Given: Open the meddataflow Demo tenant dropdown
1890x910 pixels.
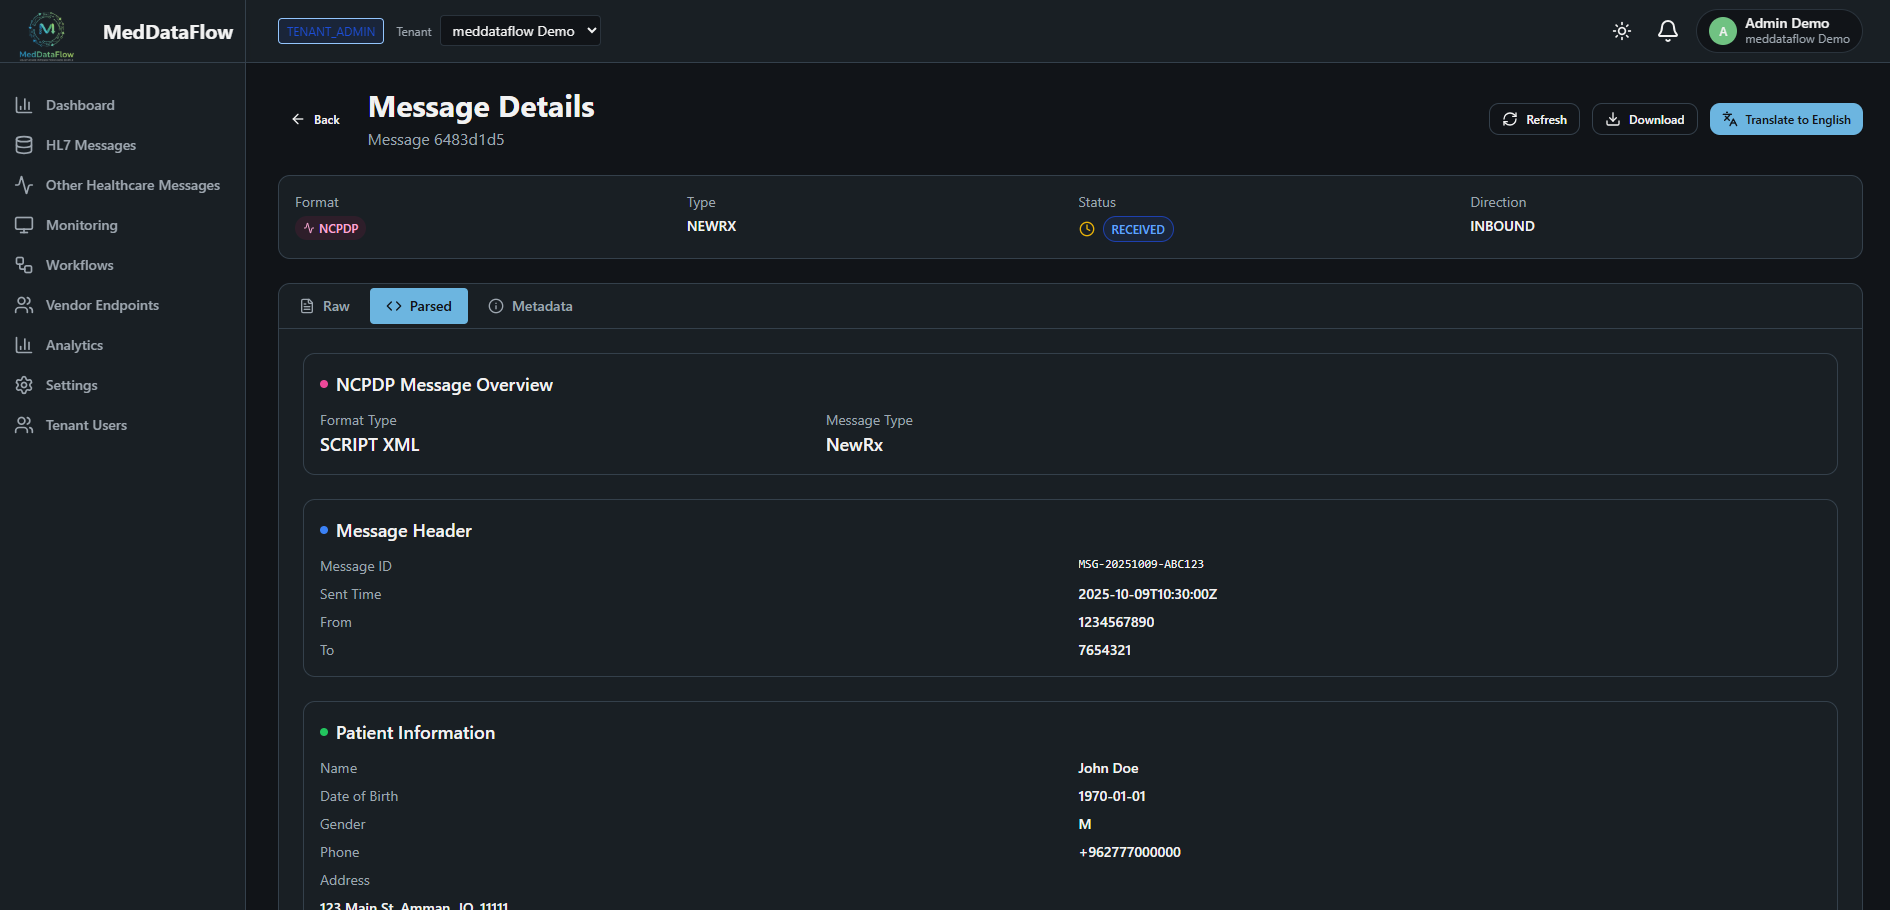Looking at the screenshot, I should point(520,30).
